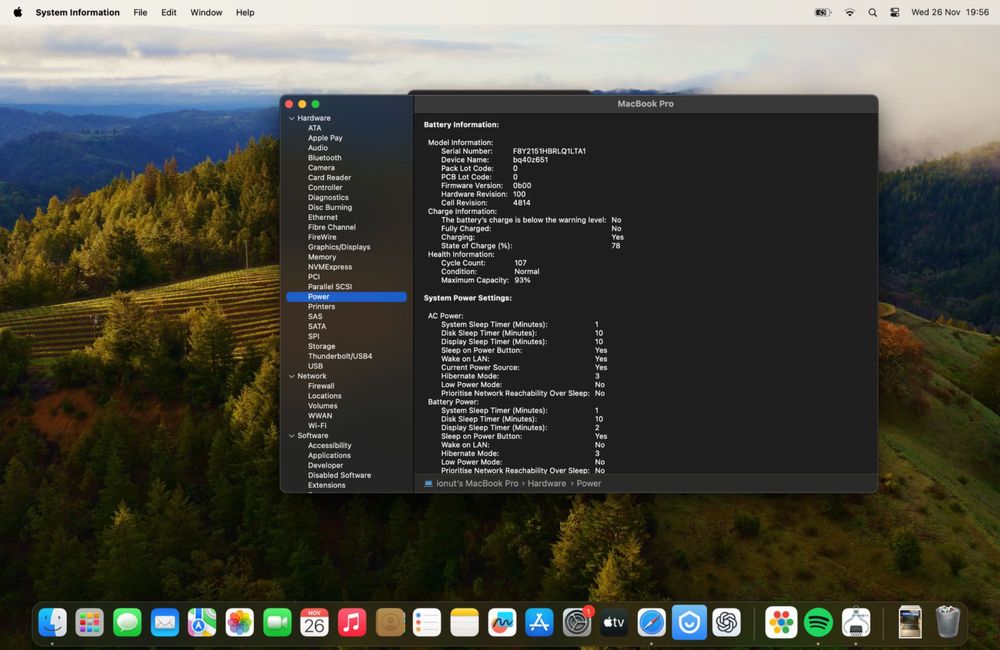Open the Edit menu

point(168,12)
